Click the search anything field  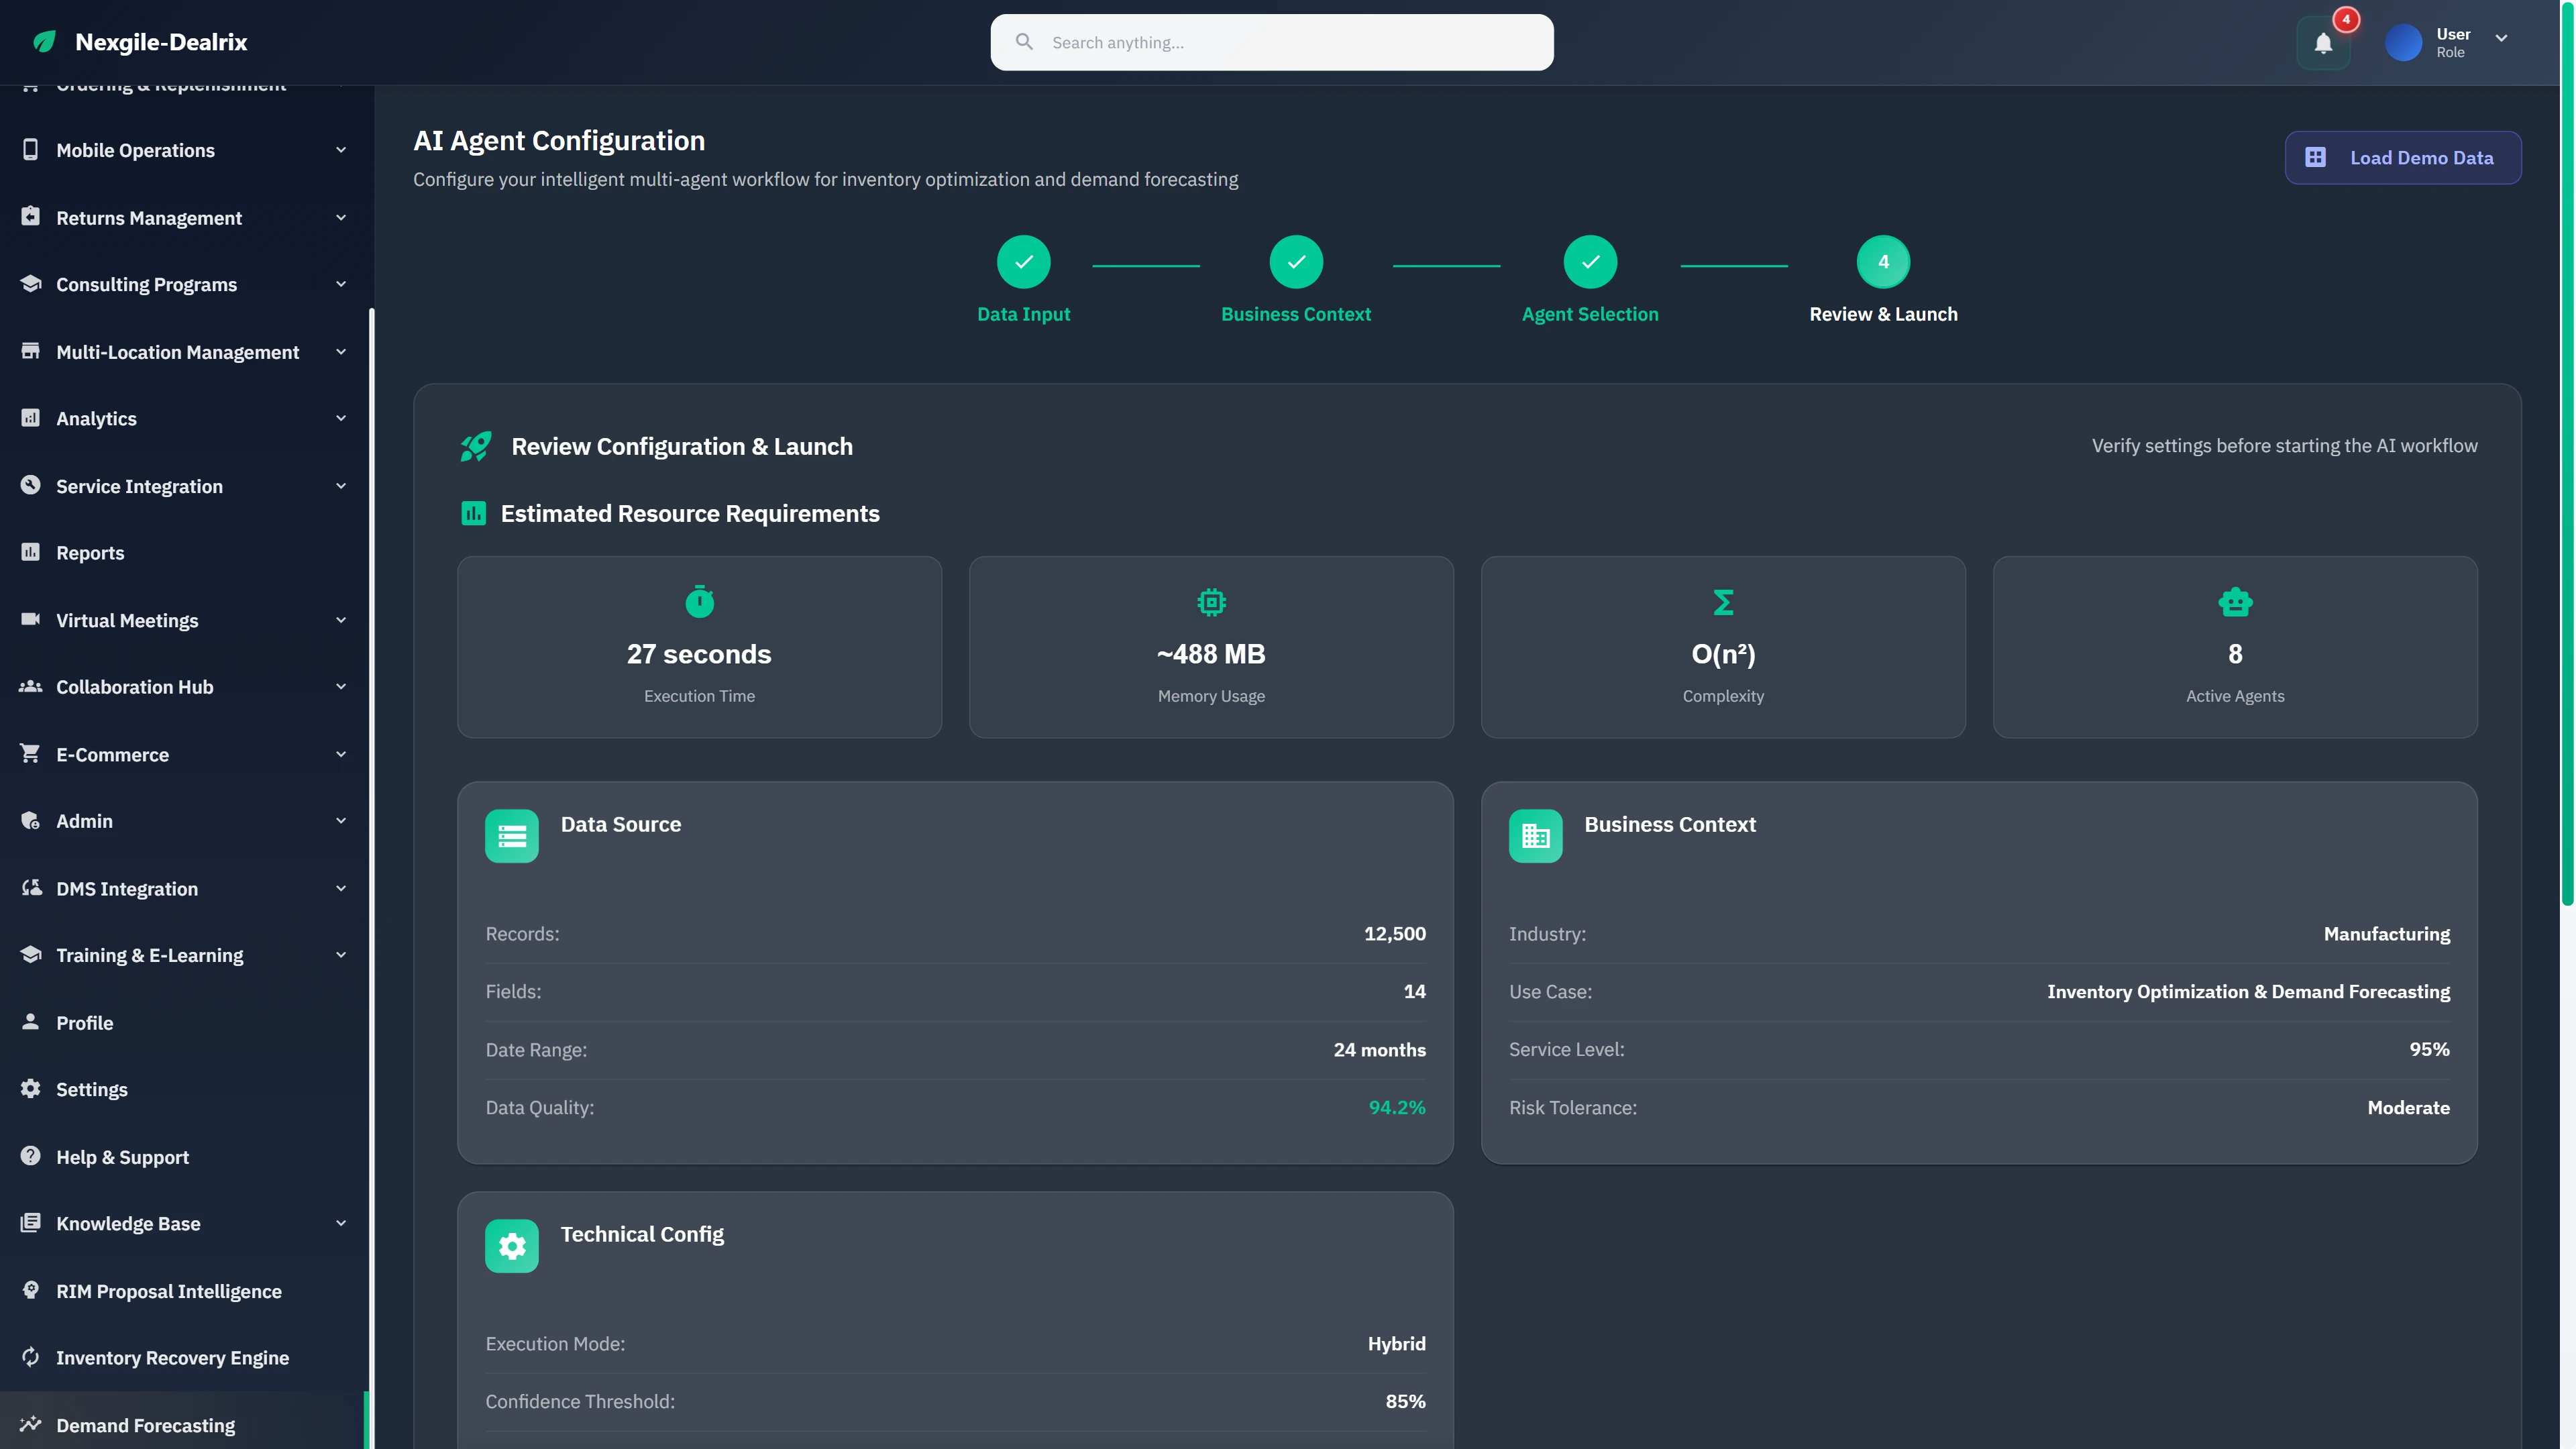(x=1271, y=42)
